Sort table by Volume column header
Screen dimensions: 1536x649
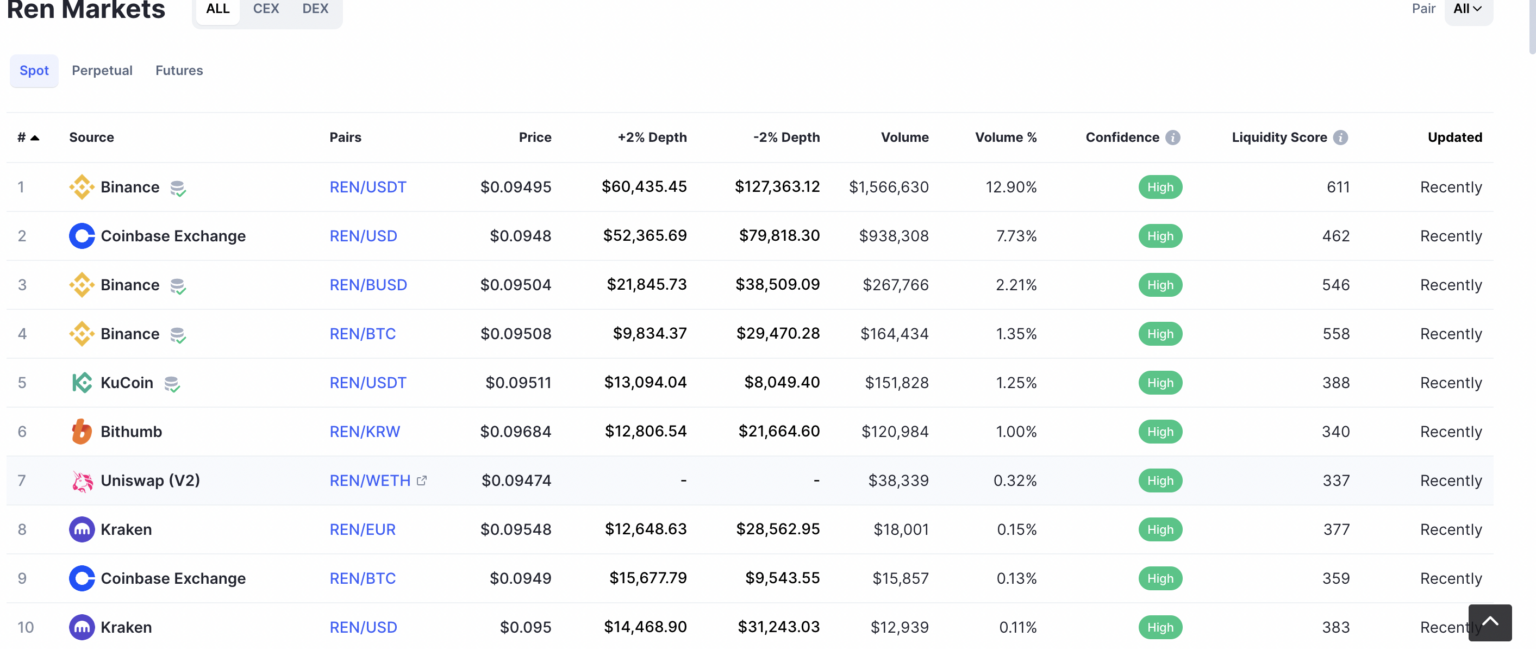click(904, 138)
